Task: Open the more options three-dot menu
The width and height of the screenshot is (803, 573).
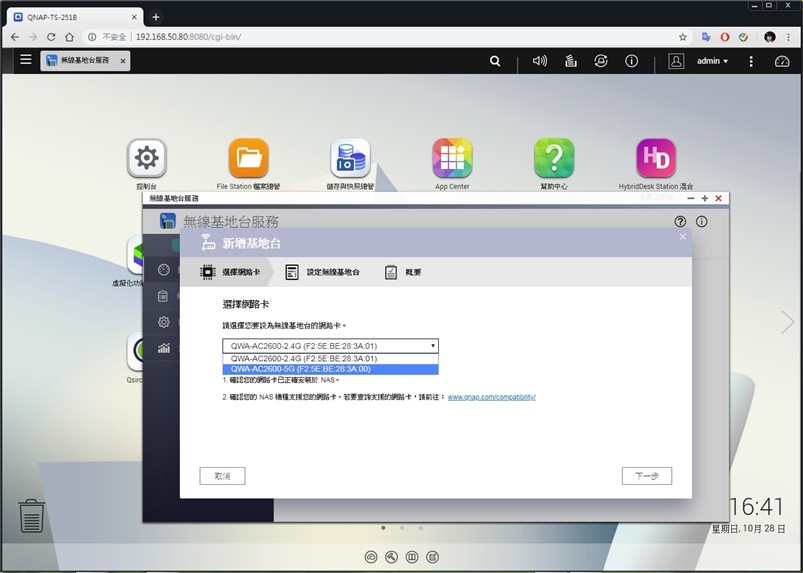Action: click(751, 61)
